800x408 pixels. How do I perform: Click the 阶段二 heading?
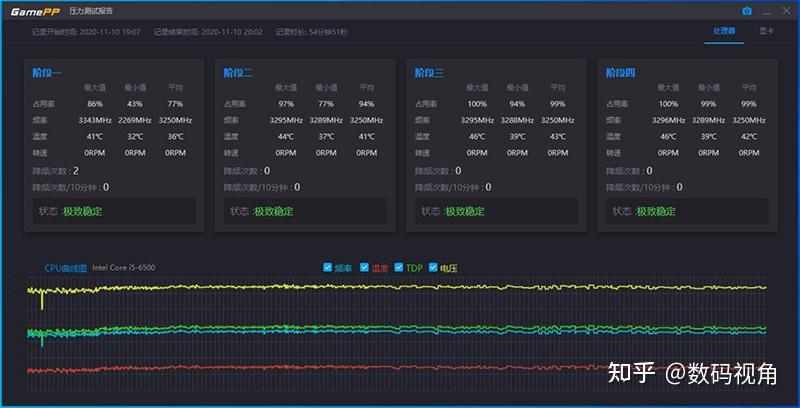tap(238, 73)
